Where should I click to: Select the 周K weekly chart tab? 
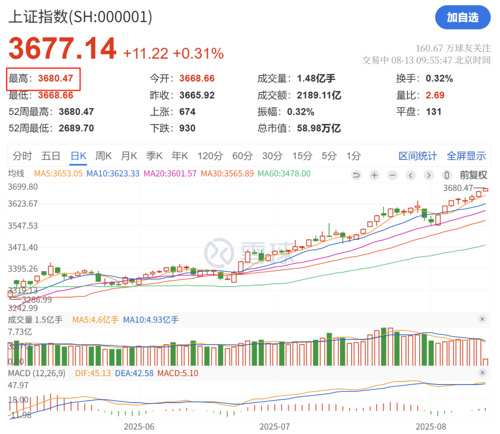click(x=103, y=156)
